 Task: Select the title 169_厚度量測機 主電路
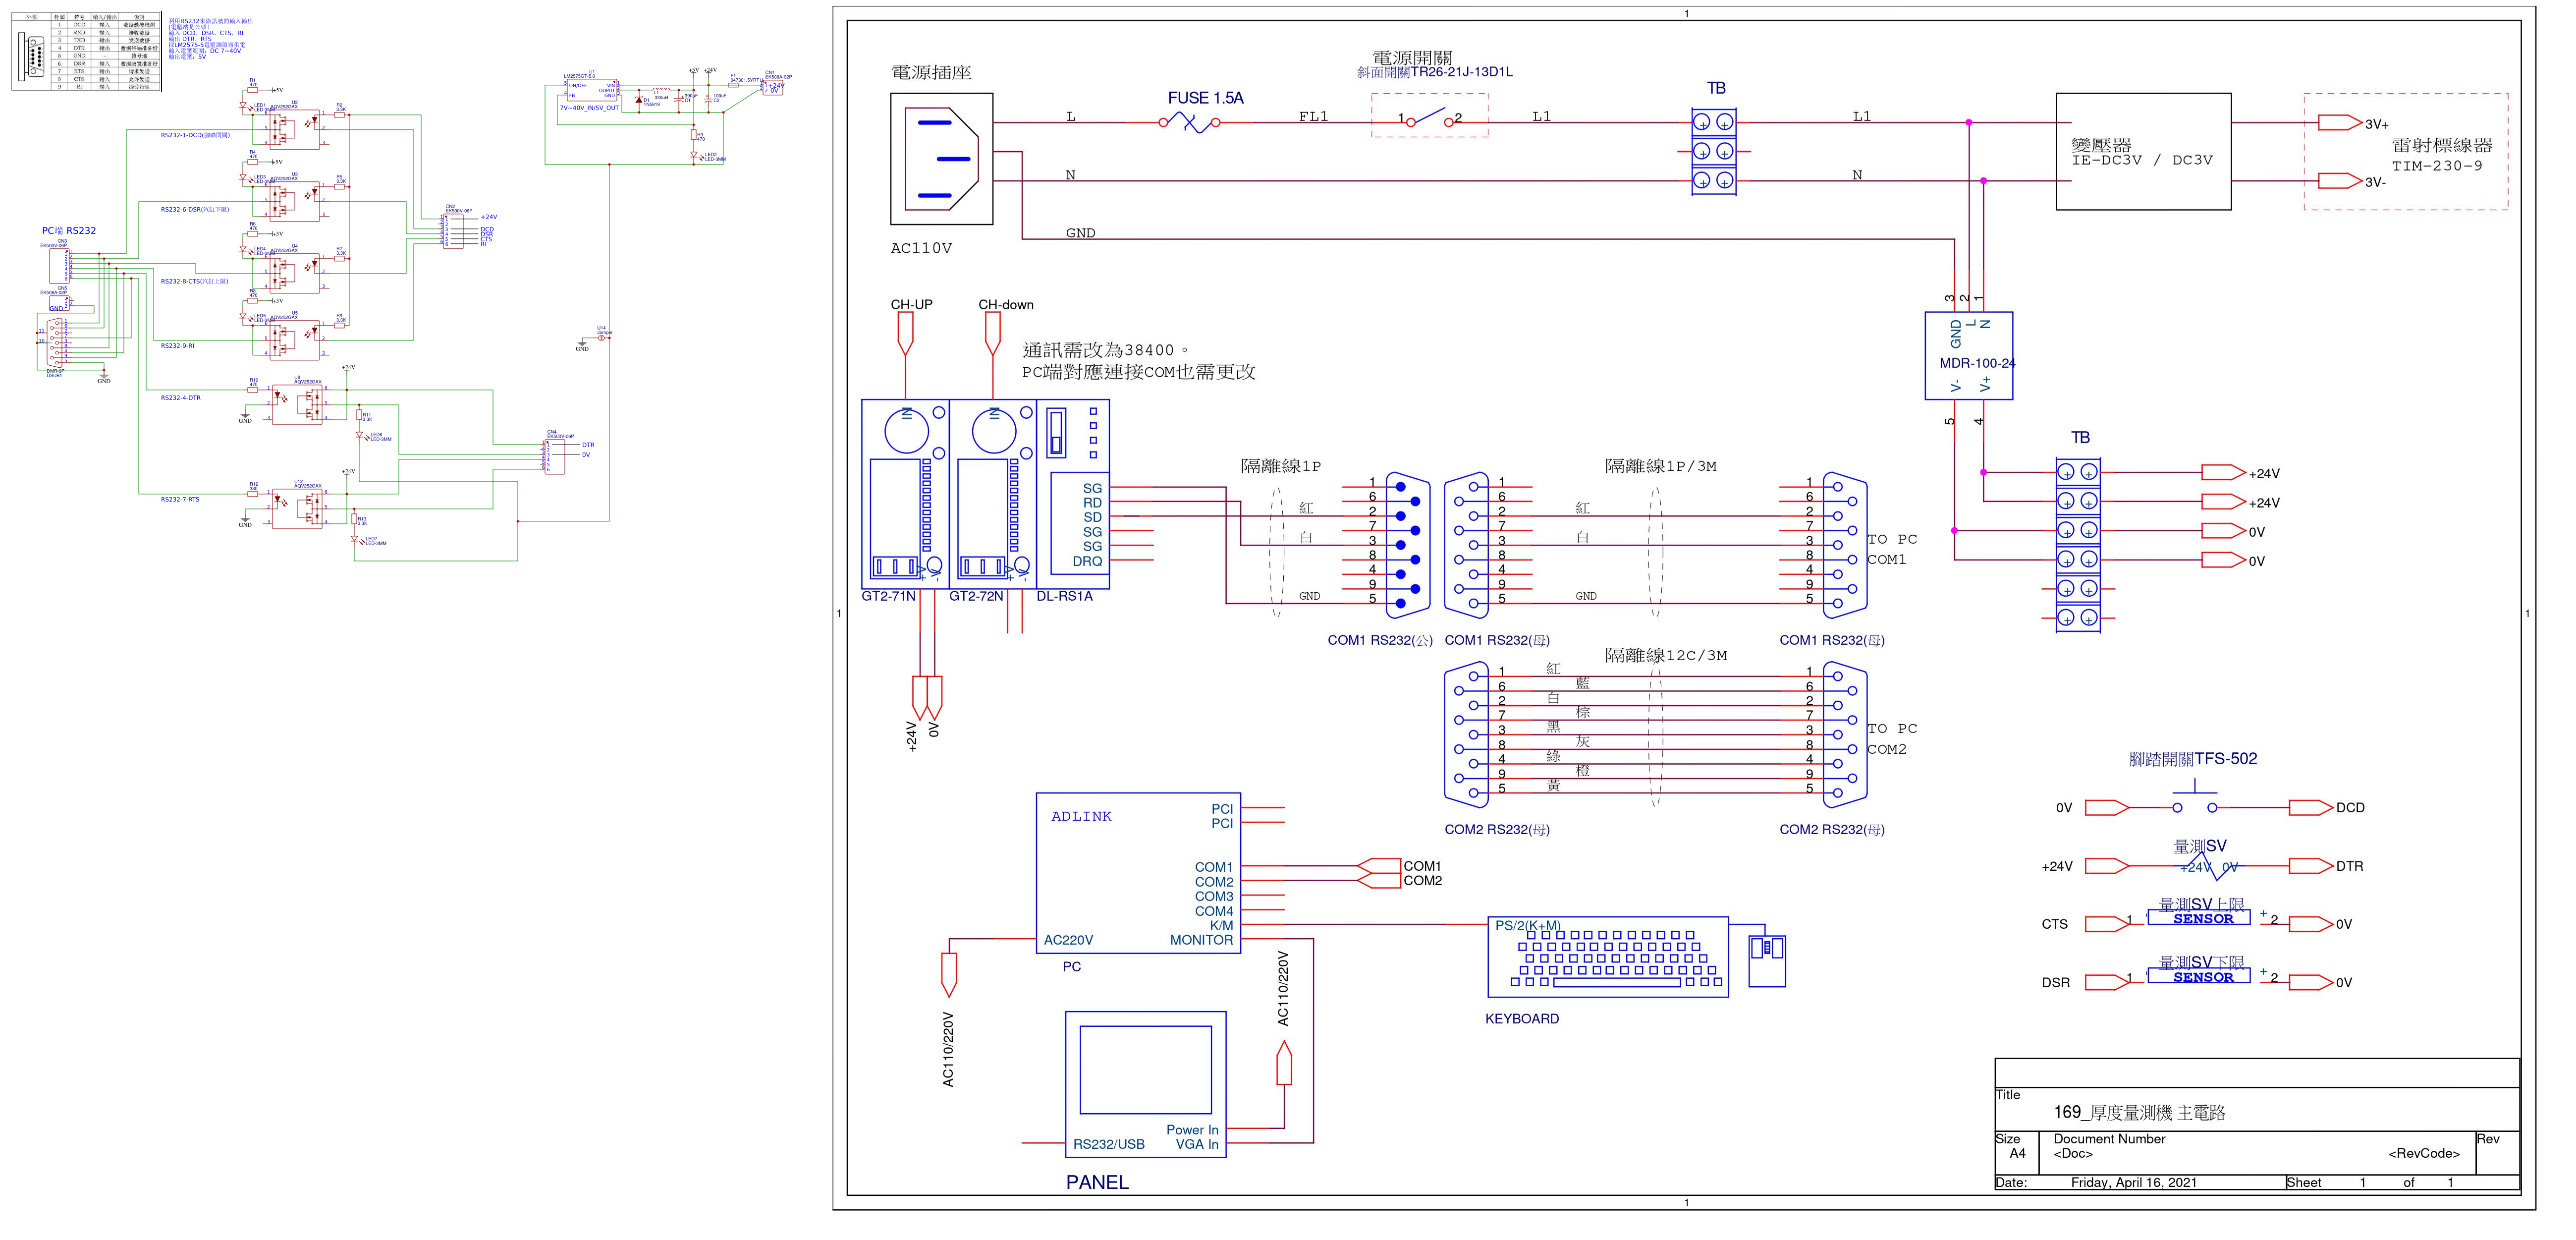[x=2139, y=1112]
